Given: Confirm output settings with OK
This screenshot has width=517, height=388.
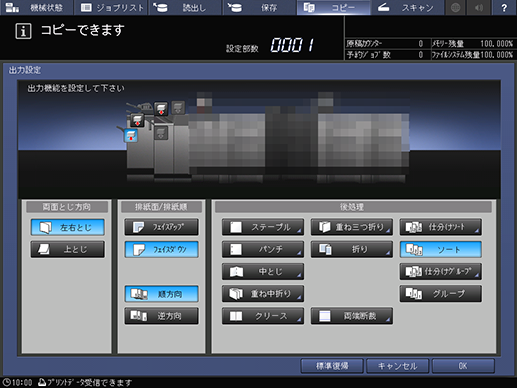Looking at the screenshot, I should pos(463,366).
